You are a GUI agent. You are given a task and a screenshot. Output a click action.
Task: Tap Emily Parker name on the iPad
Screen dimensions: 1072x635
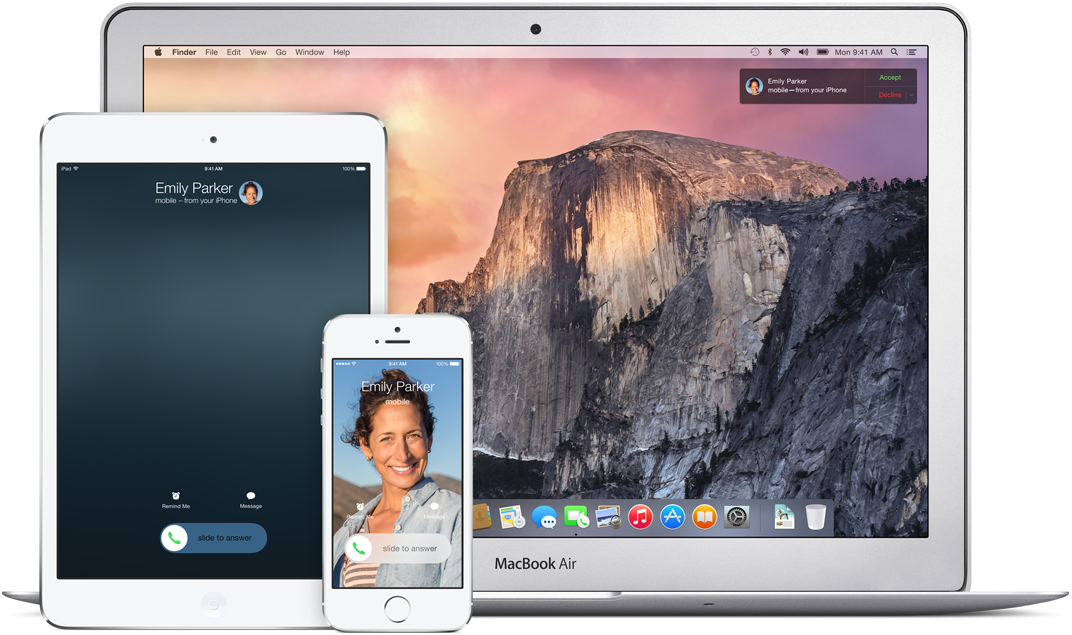click(x=194, y=188)
